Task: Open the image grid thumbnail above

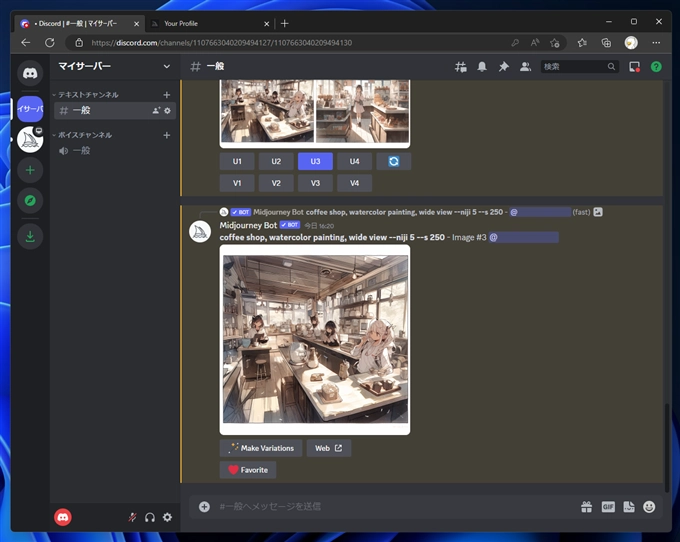Action: (315, 113)
